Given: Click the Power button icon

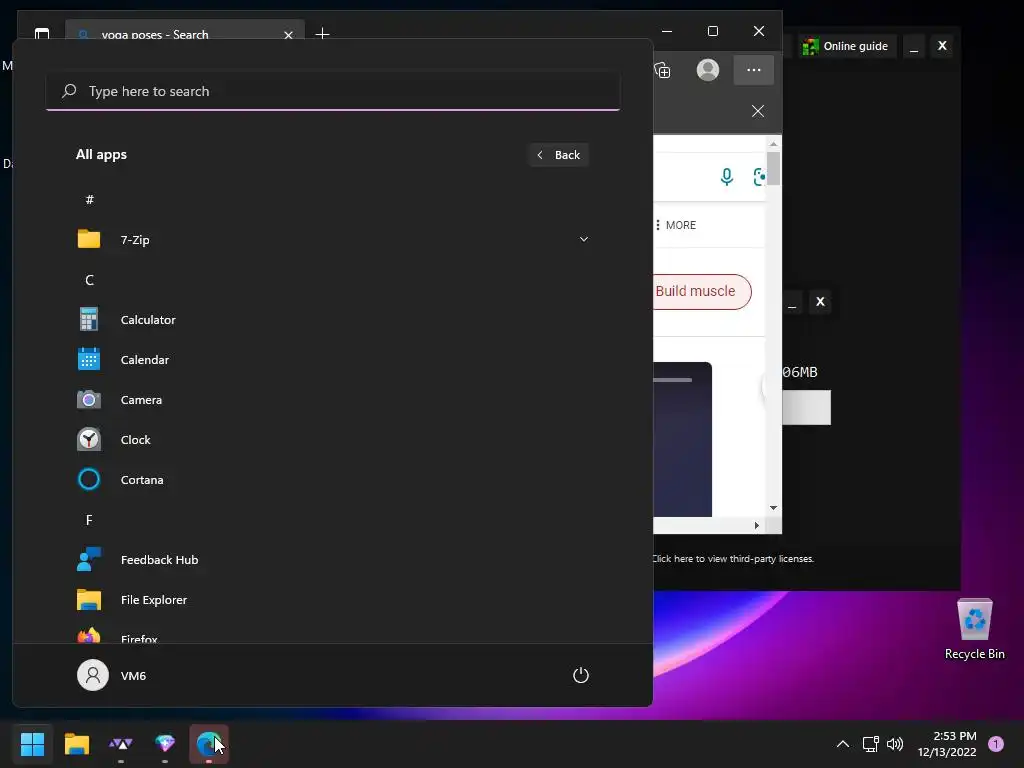Looking at the screenshot, I should [x=581, y=675].
